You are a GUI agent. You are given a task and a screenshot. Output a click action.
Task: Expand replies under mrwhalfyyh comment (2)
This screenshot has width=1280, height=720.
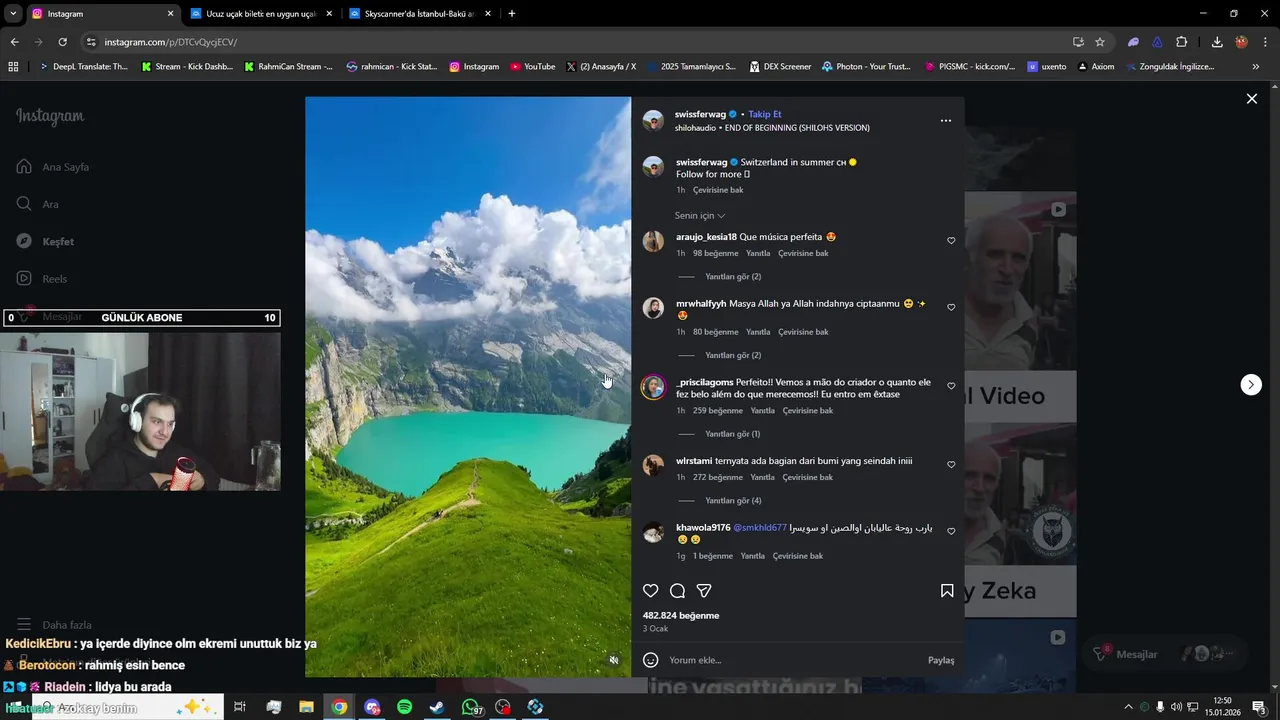733,355
